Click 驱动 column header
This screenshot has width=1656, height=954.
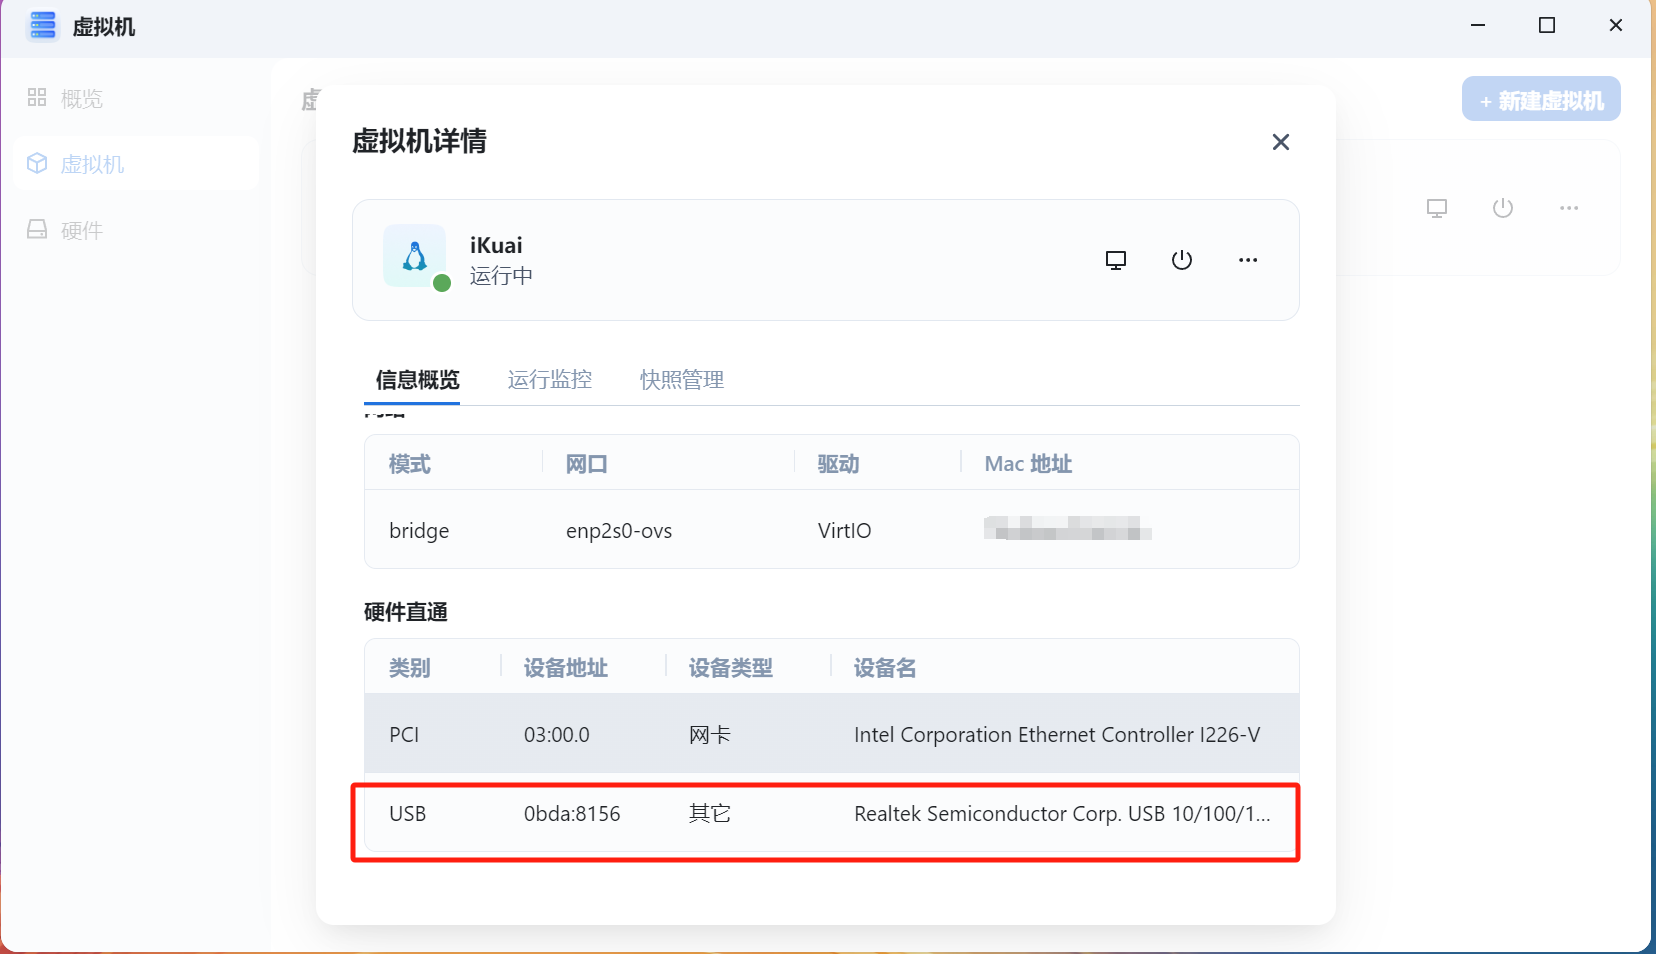[x=838, y=464]
